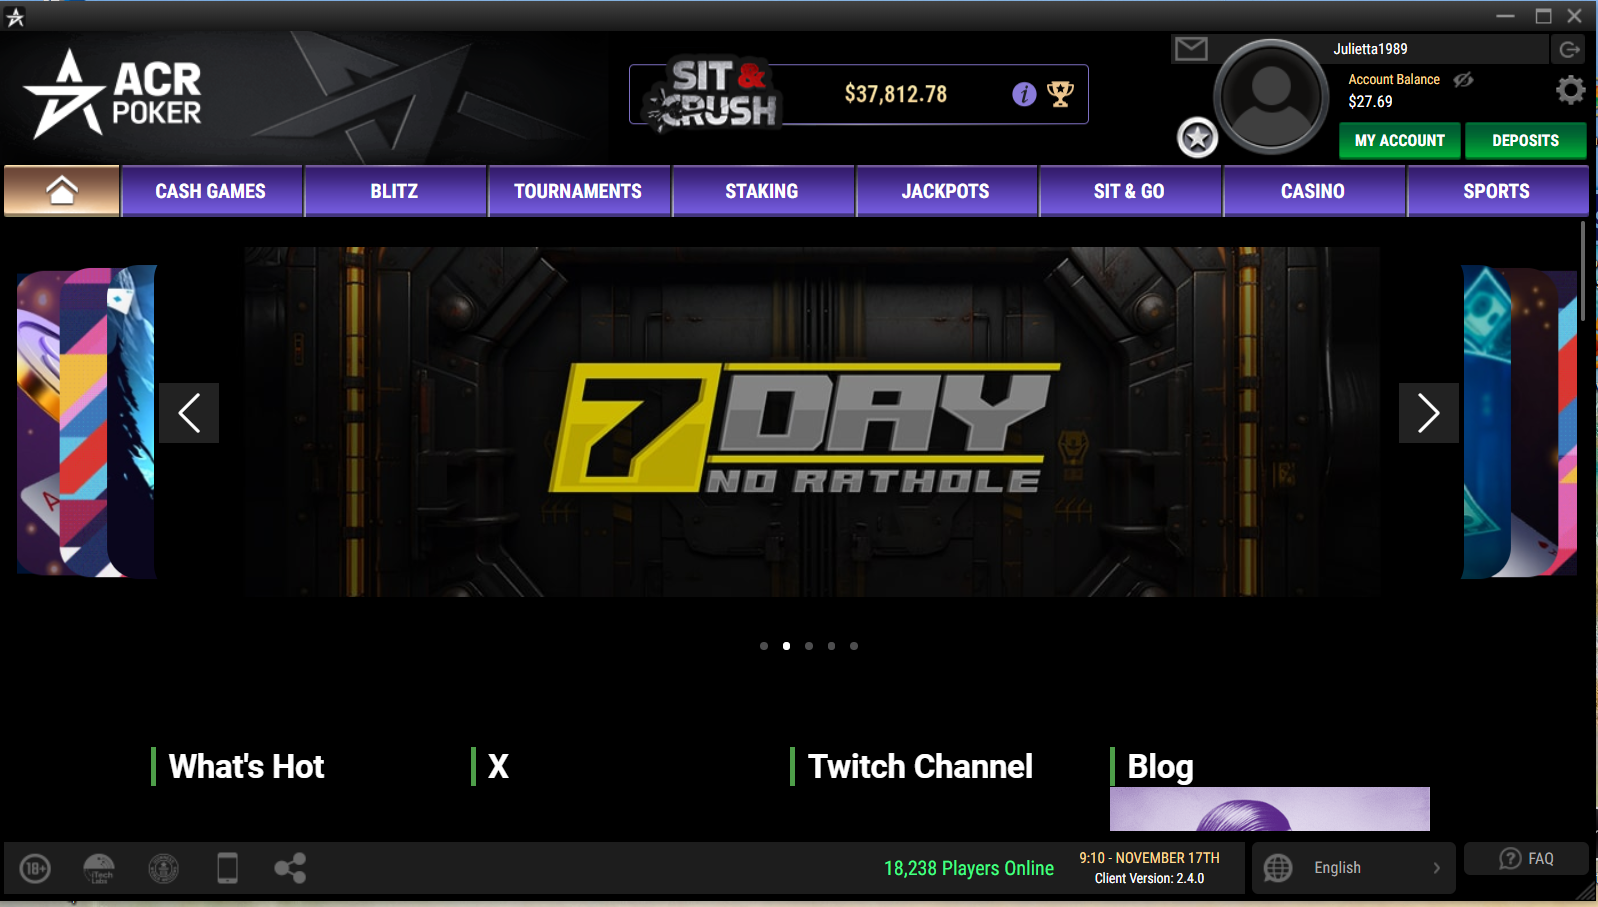Open the iTech Labs certification icon

pyautogui.click(x=99, y=868)
